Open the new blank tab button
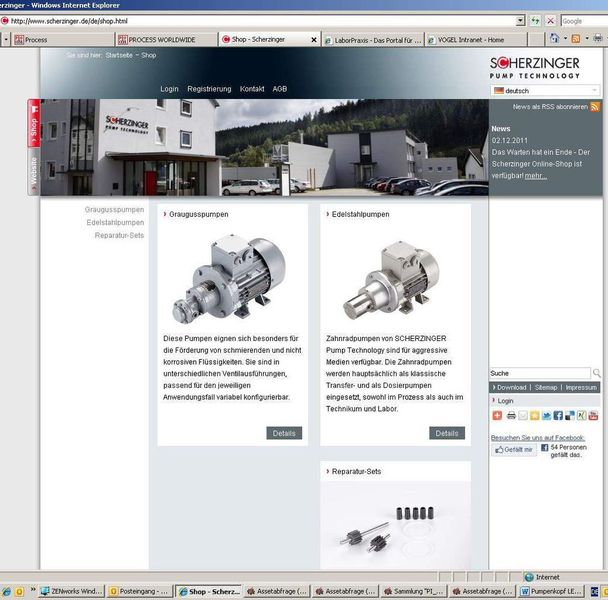The height and width of the screenshot is (600, 608). (536, 40)
